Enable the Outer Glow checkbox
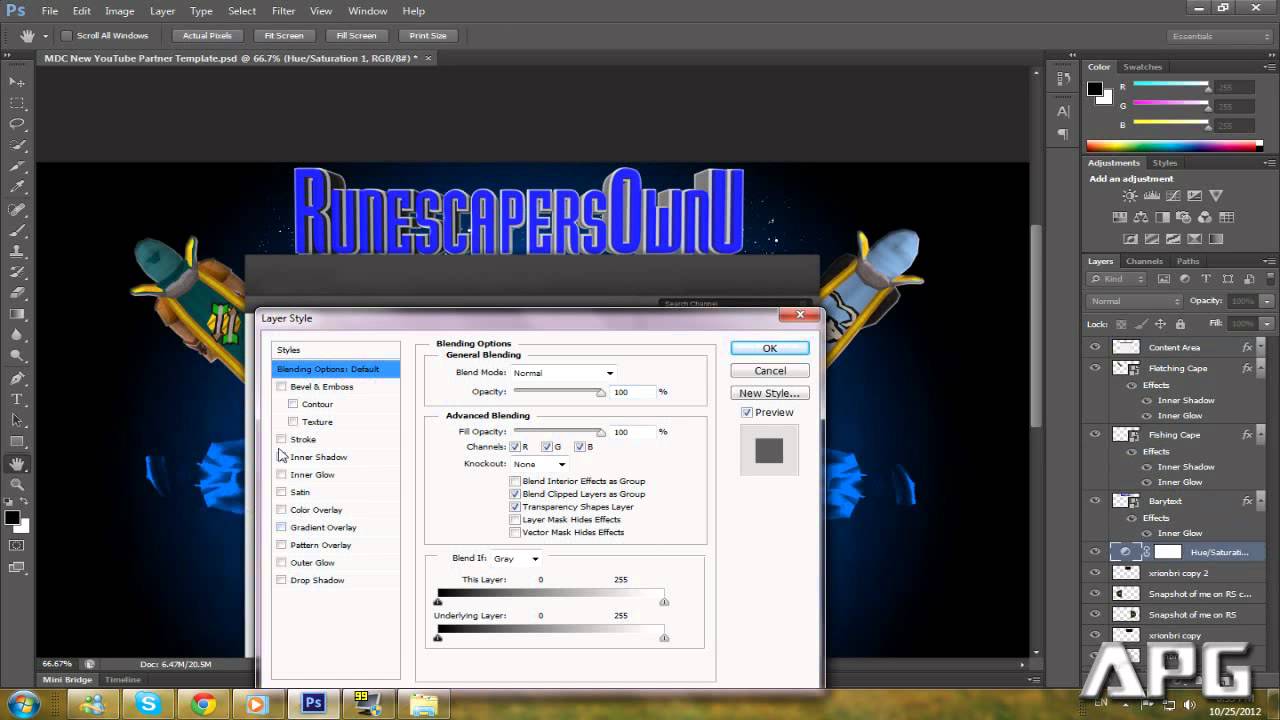This screenshot has height=720, width=1280. click(x=281, y=562)
